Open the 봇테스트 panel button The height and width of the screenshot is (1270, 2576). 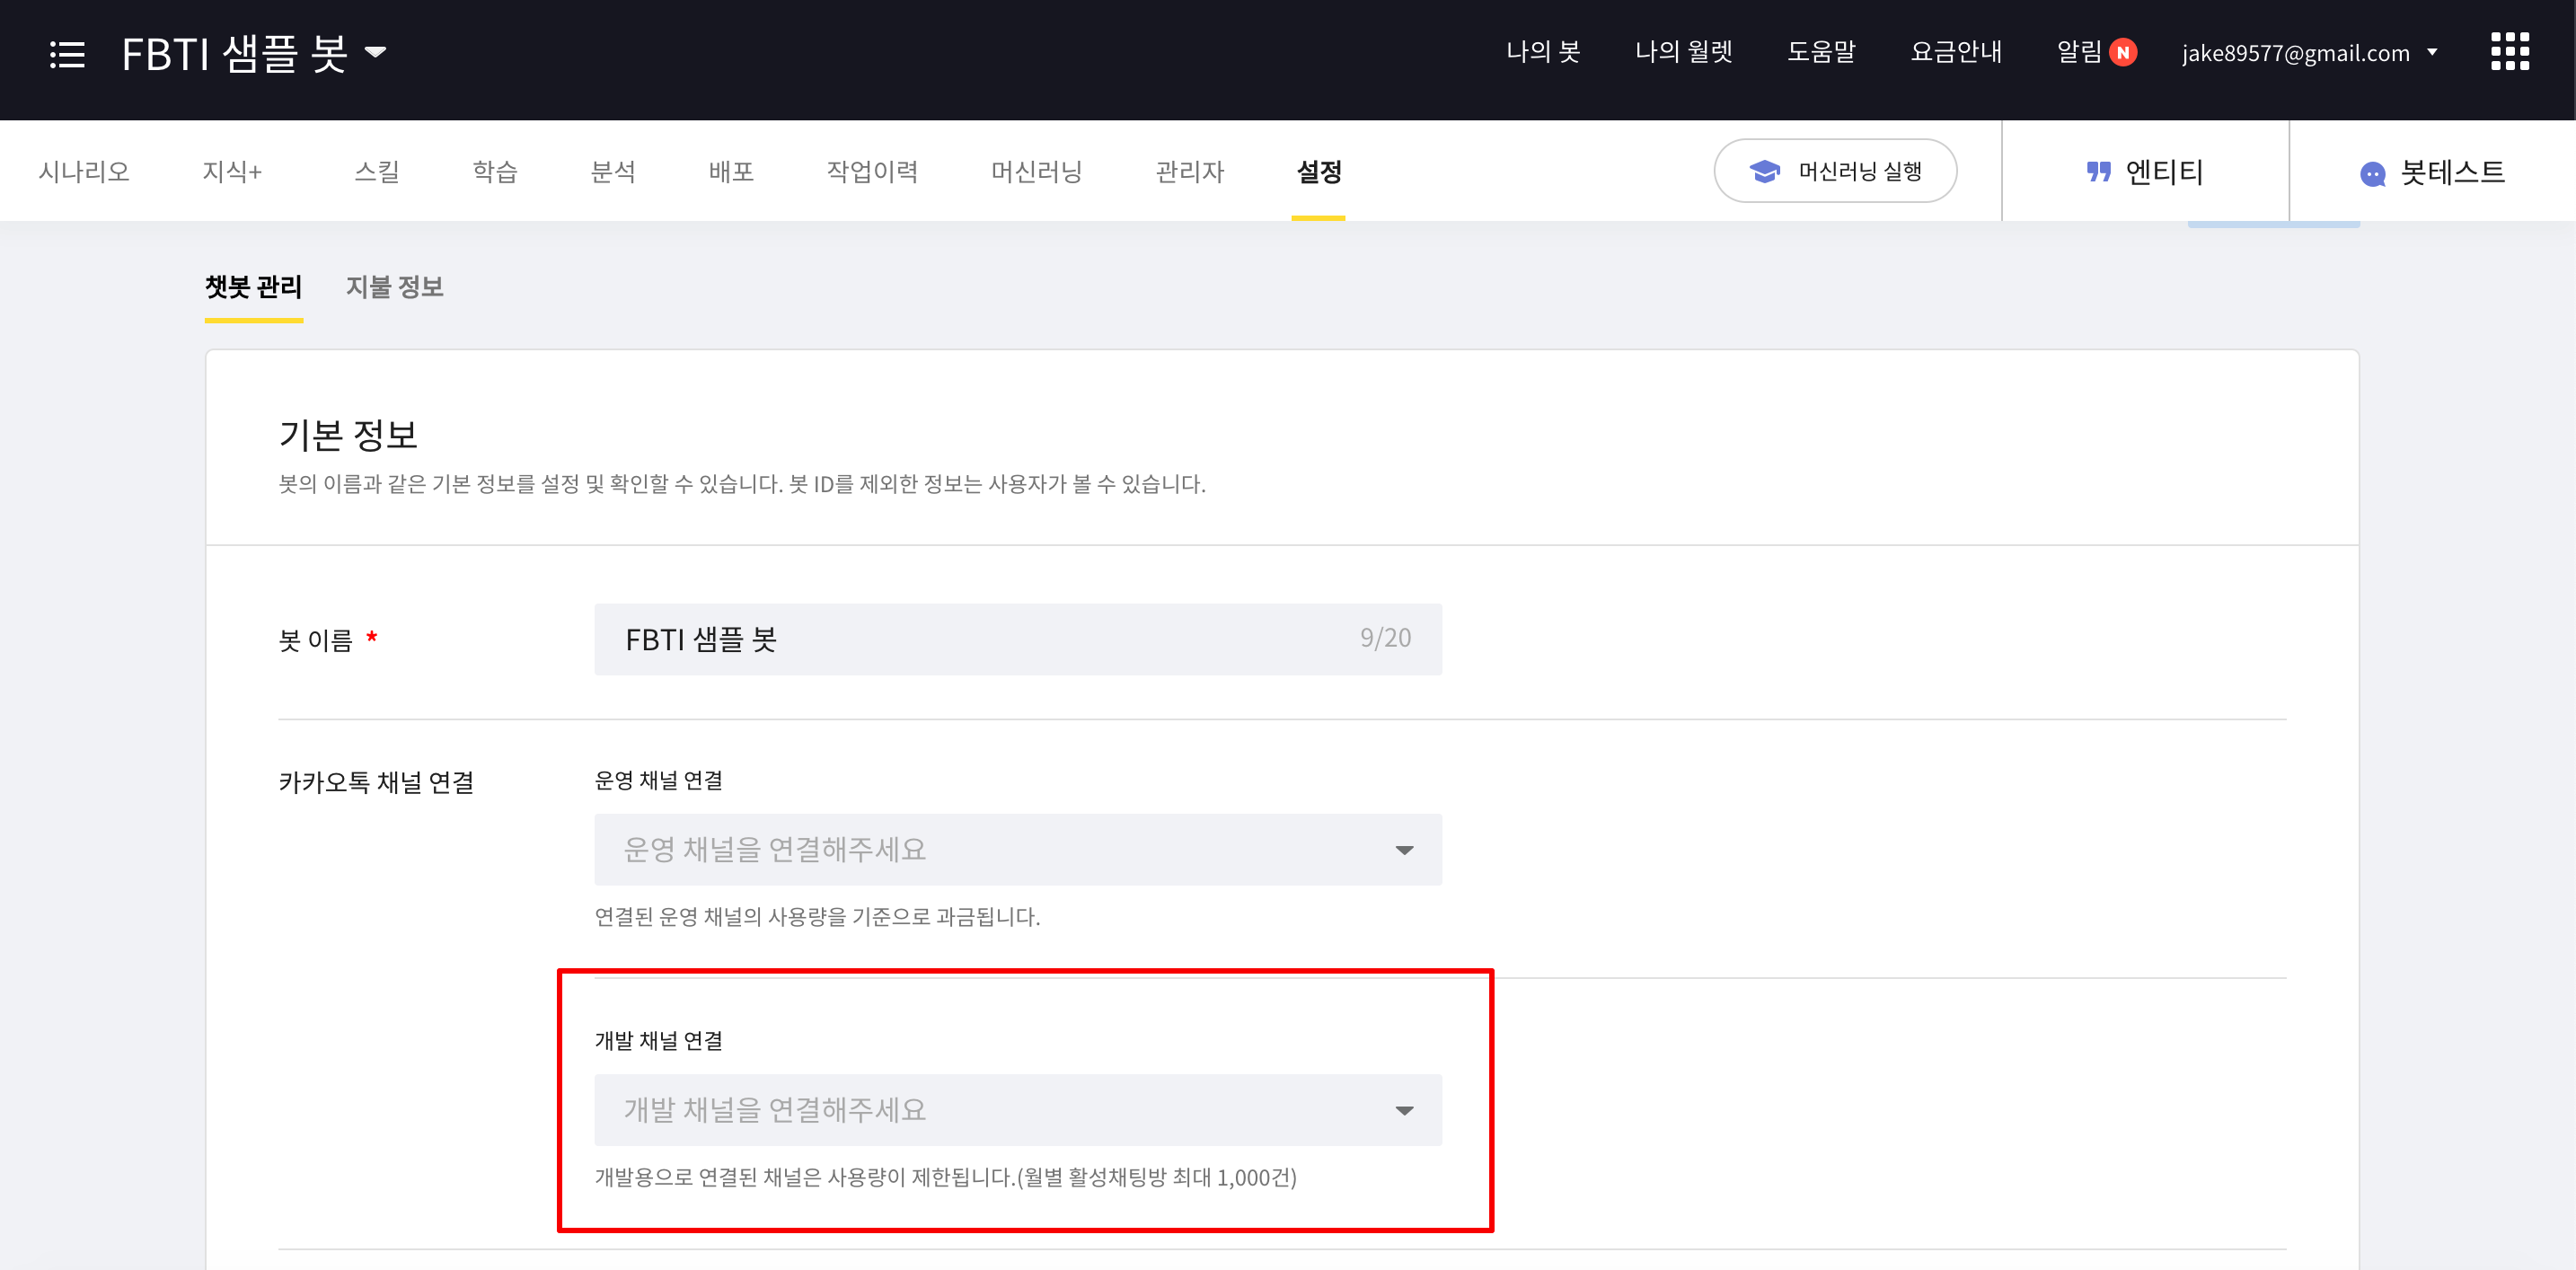pos(2433,172)
